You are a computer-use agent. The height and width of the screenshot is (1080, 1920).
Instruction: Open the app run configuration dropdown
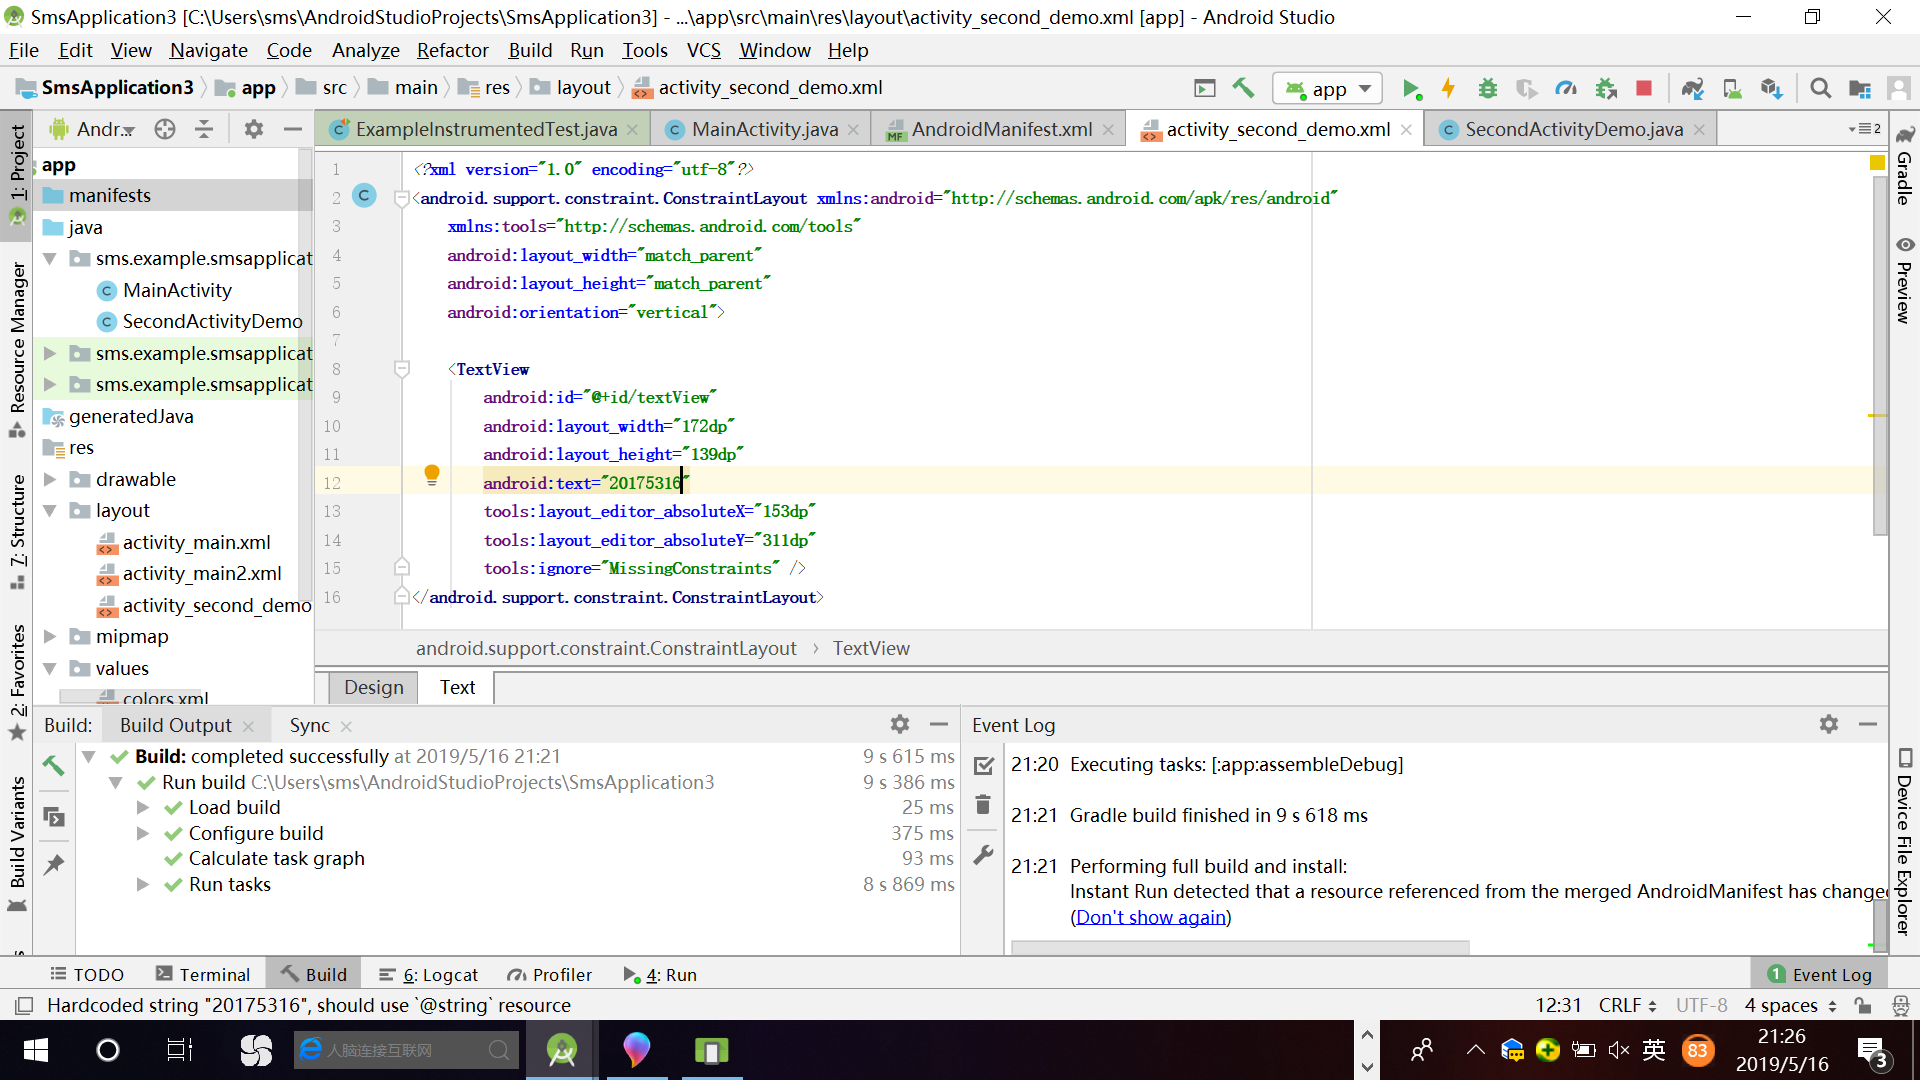(1328, 88)
